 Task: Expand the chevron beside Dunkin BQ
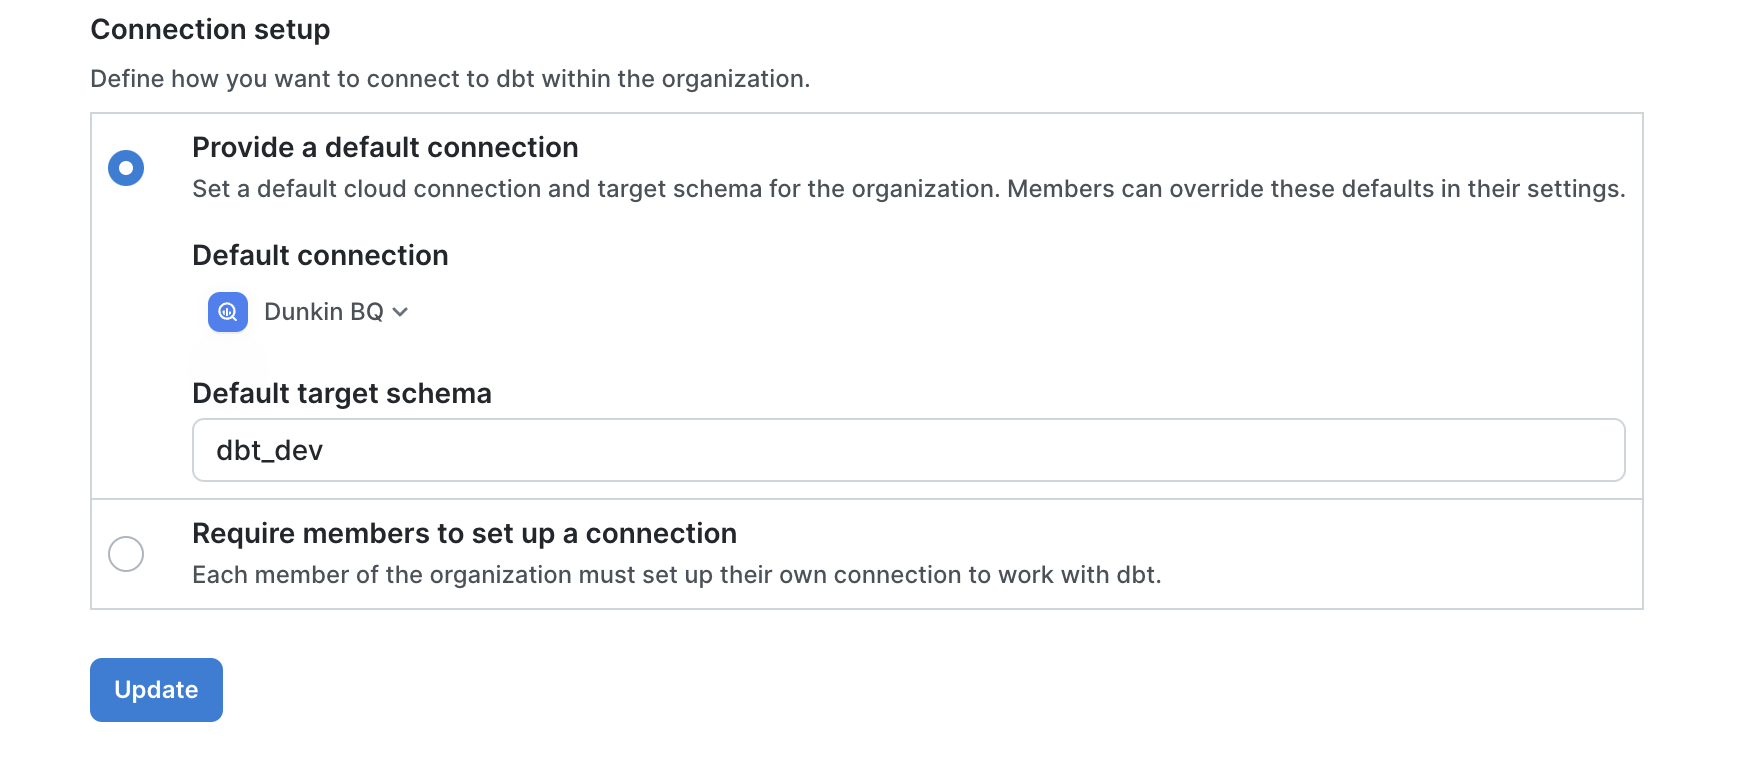[400, 312]
